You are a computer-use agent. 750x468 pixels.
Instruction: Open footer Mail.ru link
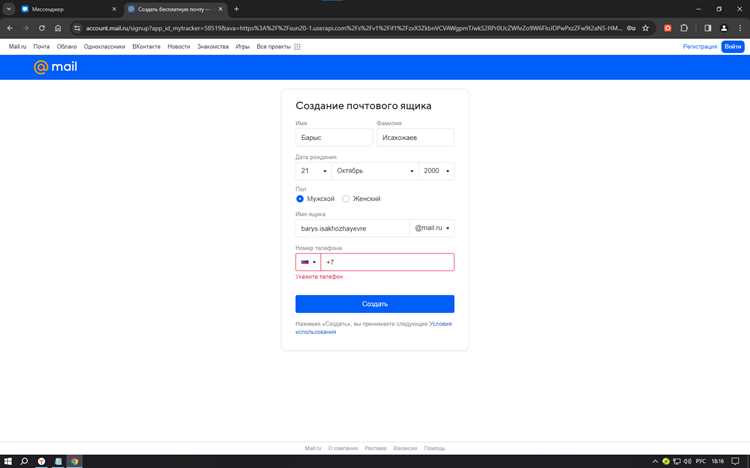coord(313,448)
